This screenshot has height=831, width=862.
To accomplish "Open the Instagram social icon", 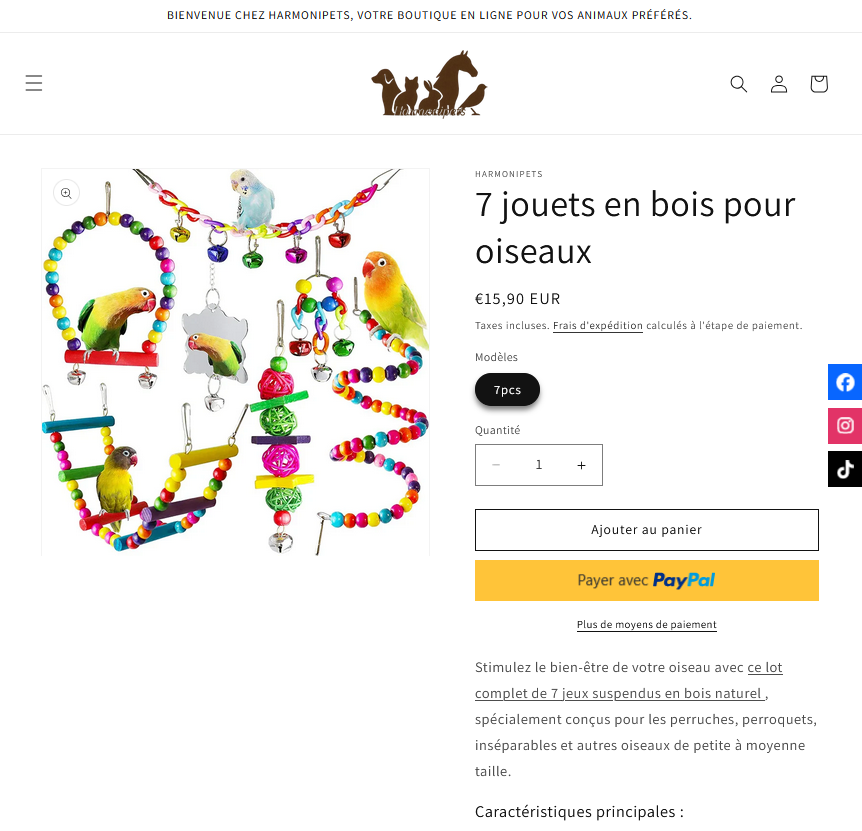I will tap(845, 425).
